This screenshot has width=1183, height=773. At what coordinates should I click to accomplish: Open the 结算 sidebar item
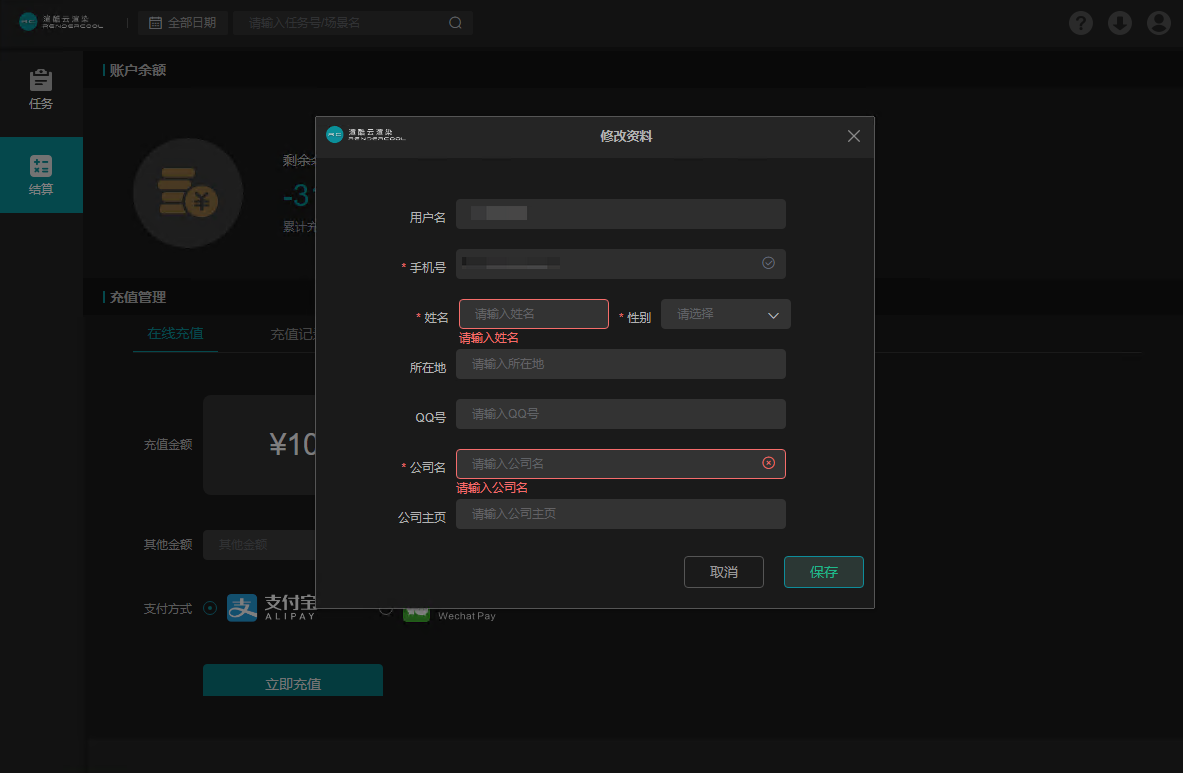(41, 175)
